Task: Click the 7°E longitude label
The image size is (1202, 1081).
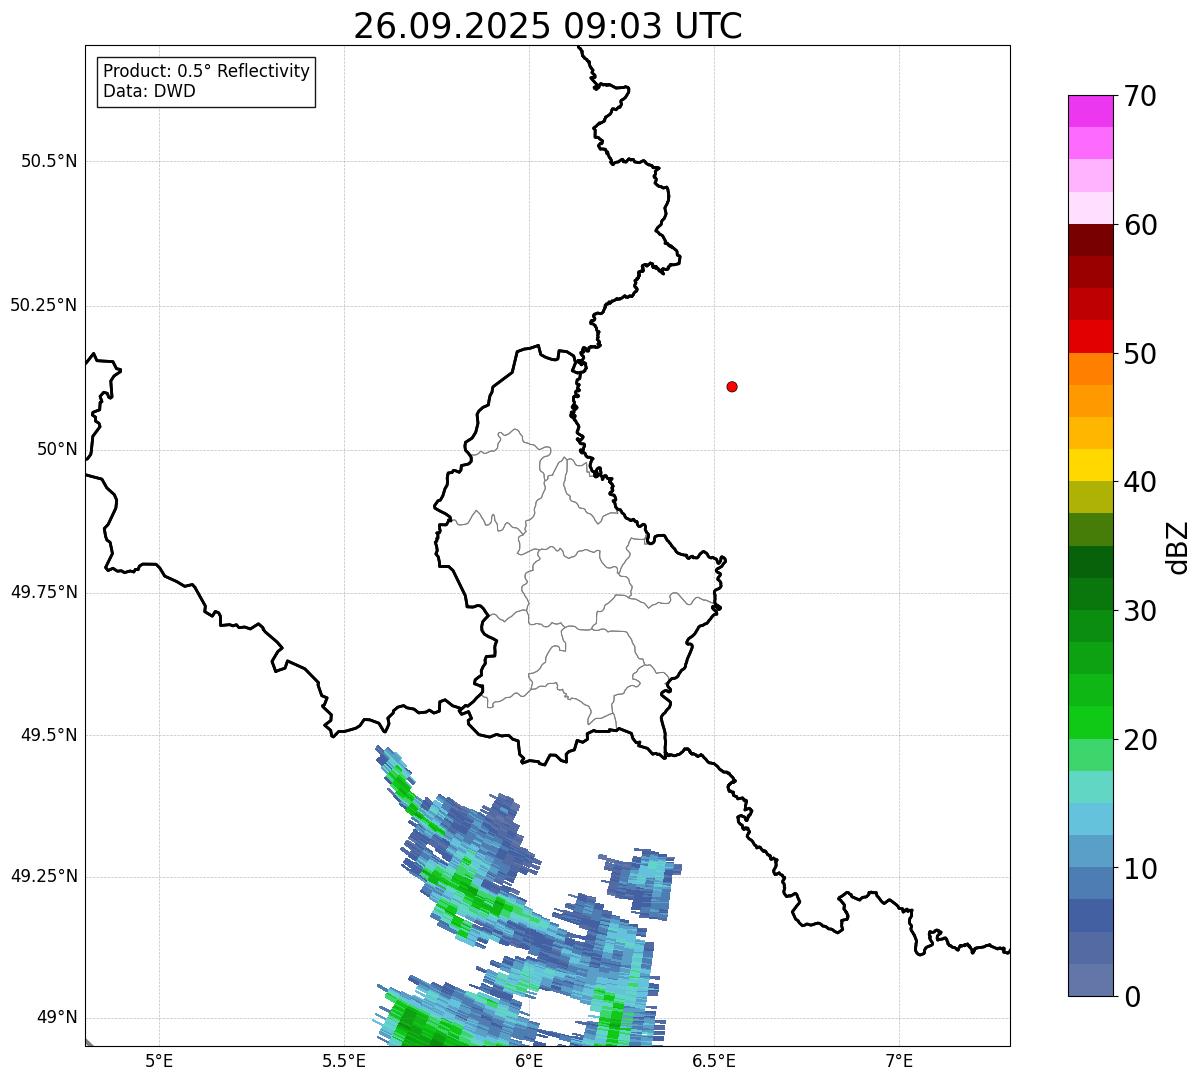Action: tap(900, 1061)
